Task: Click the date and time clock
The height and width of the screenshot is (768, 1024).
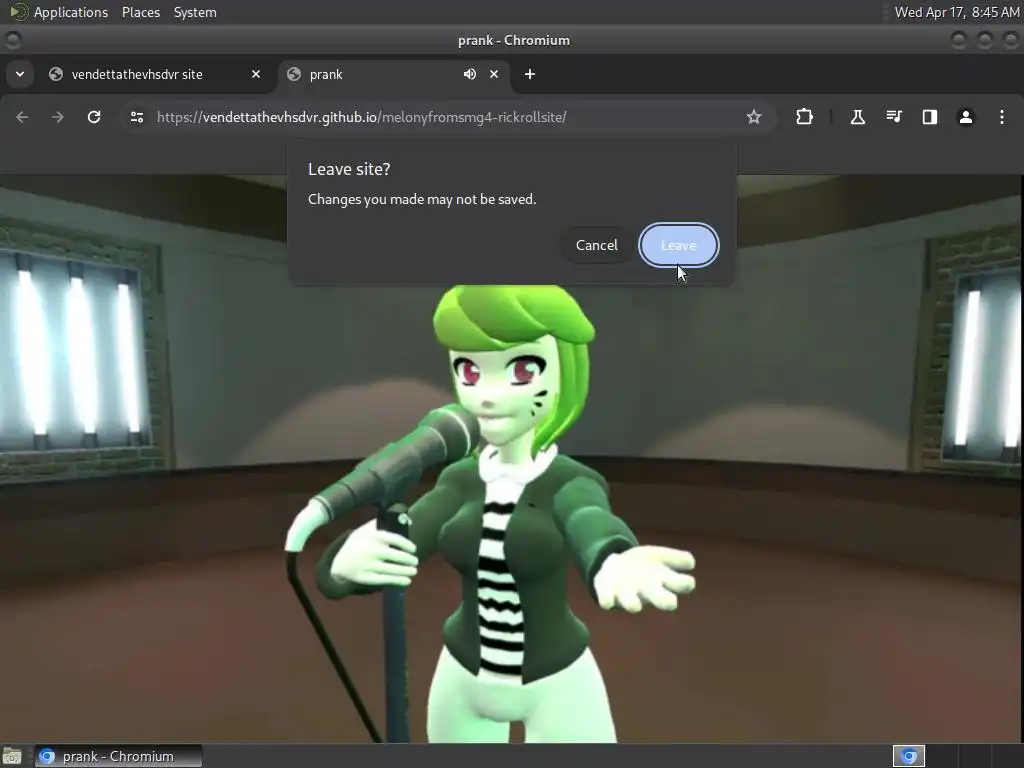Action: [956, 12]
